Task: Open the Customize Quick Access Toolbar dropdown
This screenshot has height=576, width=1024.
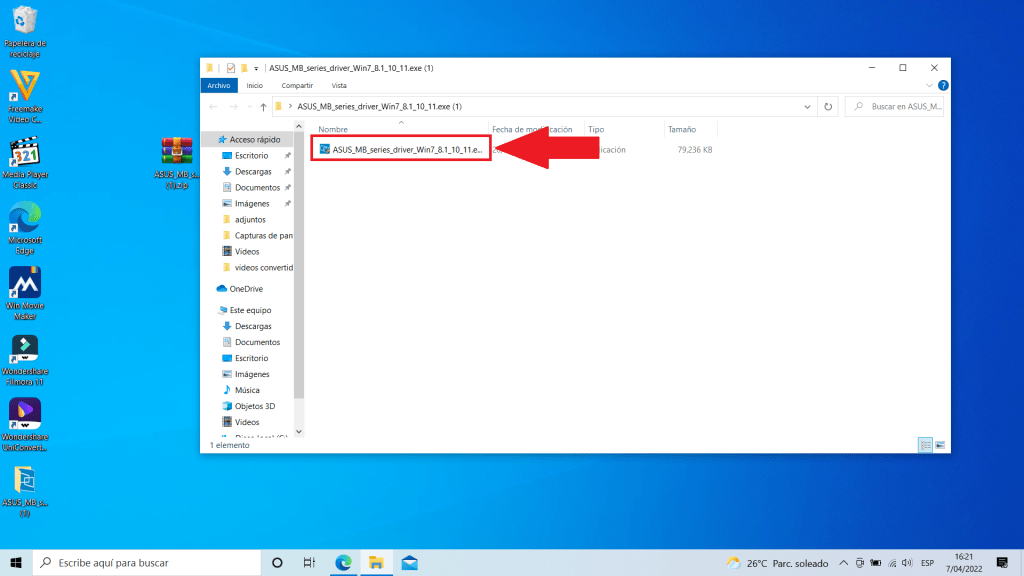Action: [257, 68]
